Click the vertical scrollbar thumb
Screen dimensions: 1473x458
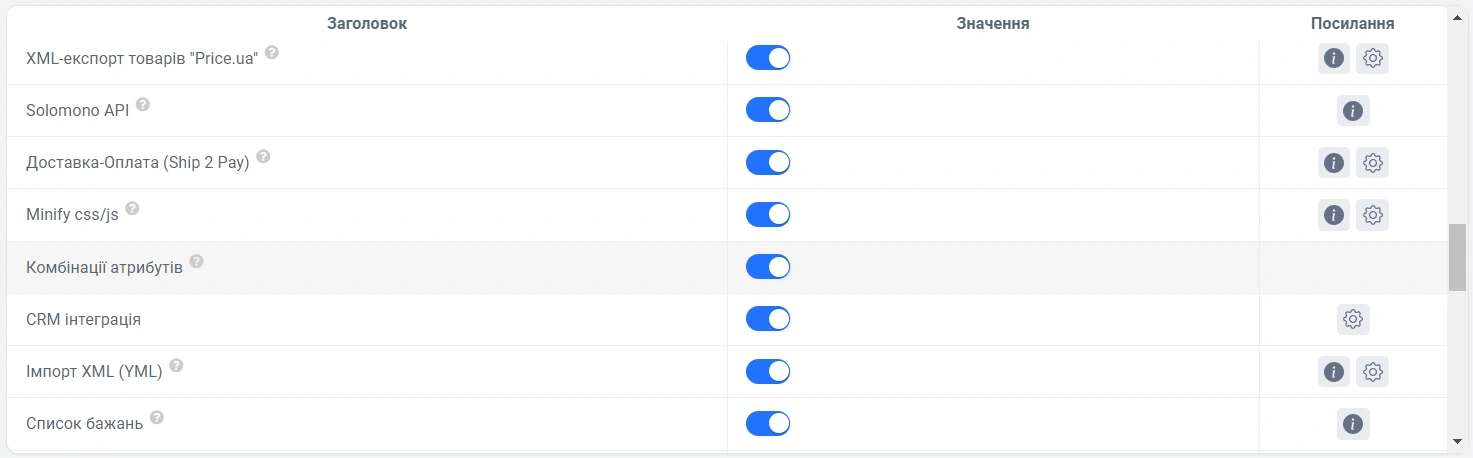click(1458, 257)
